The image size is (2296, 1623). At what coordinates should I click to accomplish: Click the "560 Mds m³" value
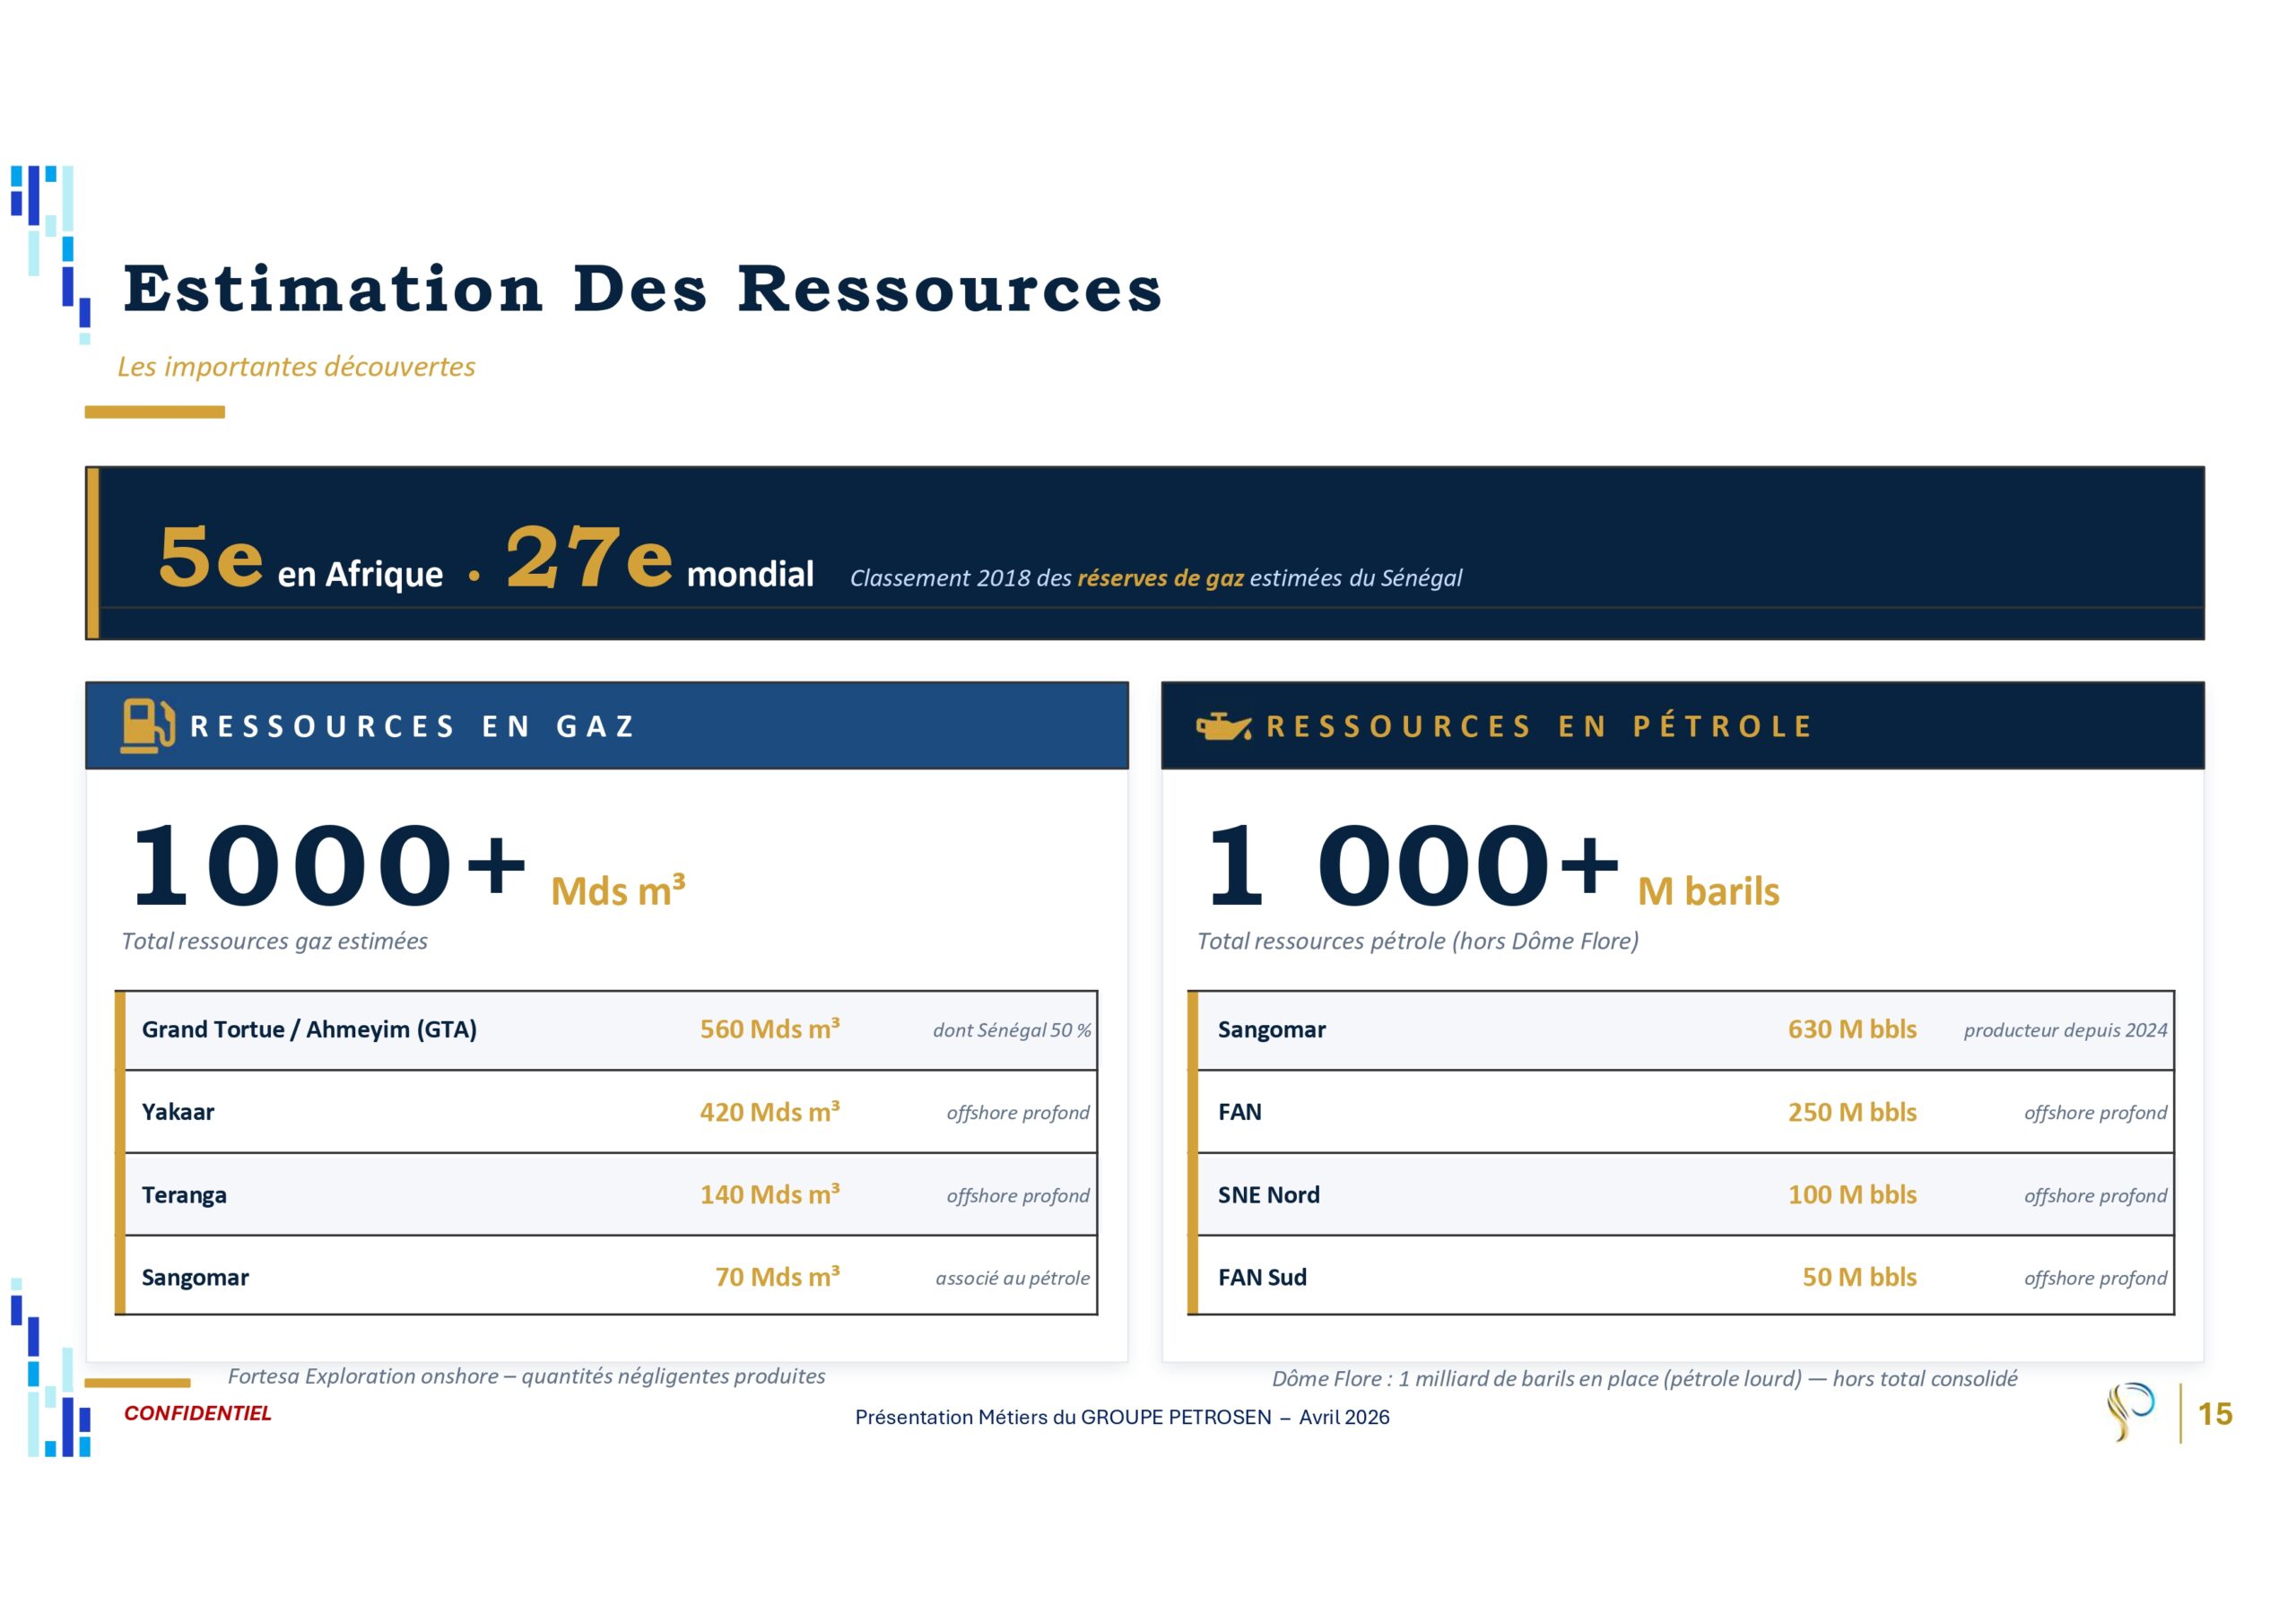tap(770, 1029)
